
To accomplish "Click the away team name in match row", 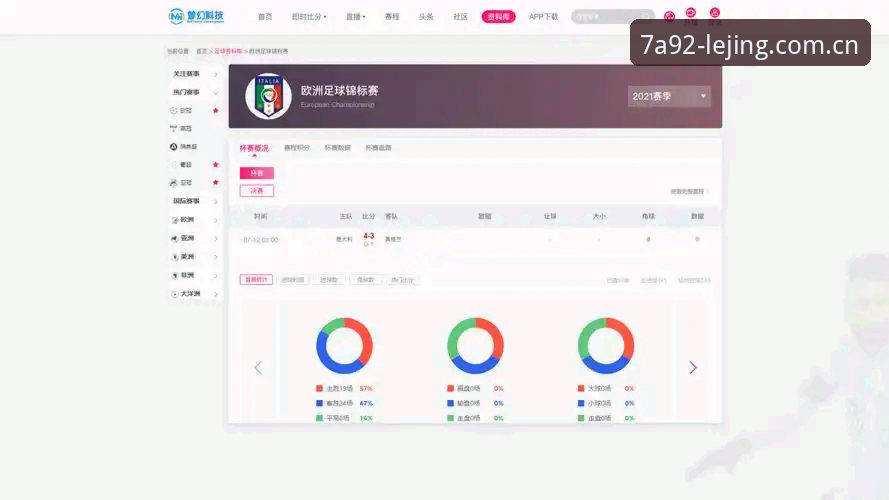I will point(393,240).
